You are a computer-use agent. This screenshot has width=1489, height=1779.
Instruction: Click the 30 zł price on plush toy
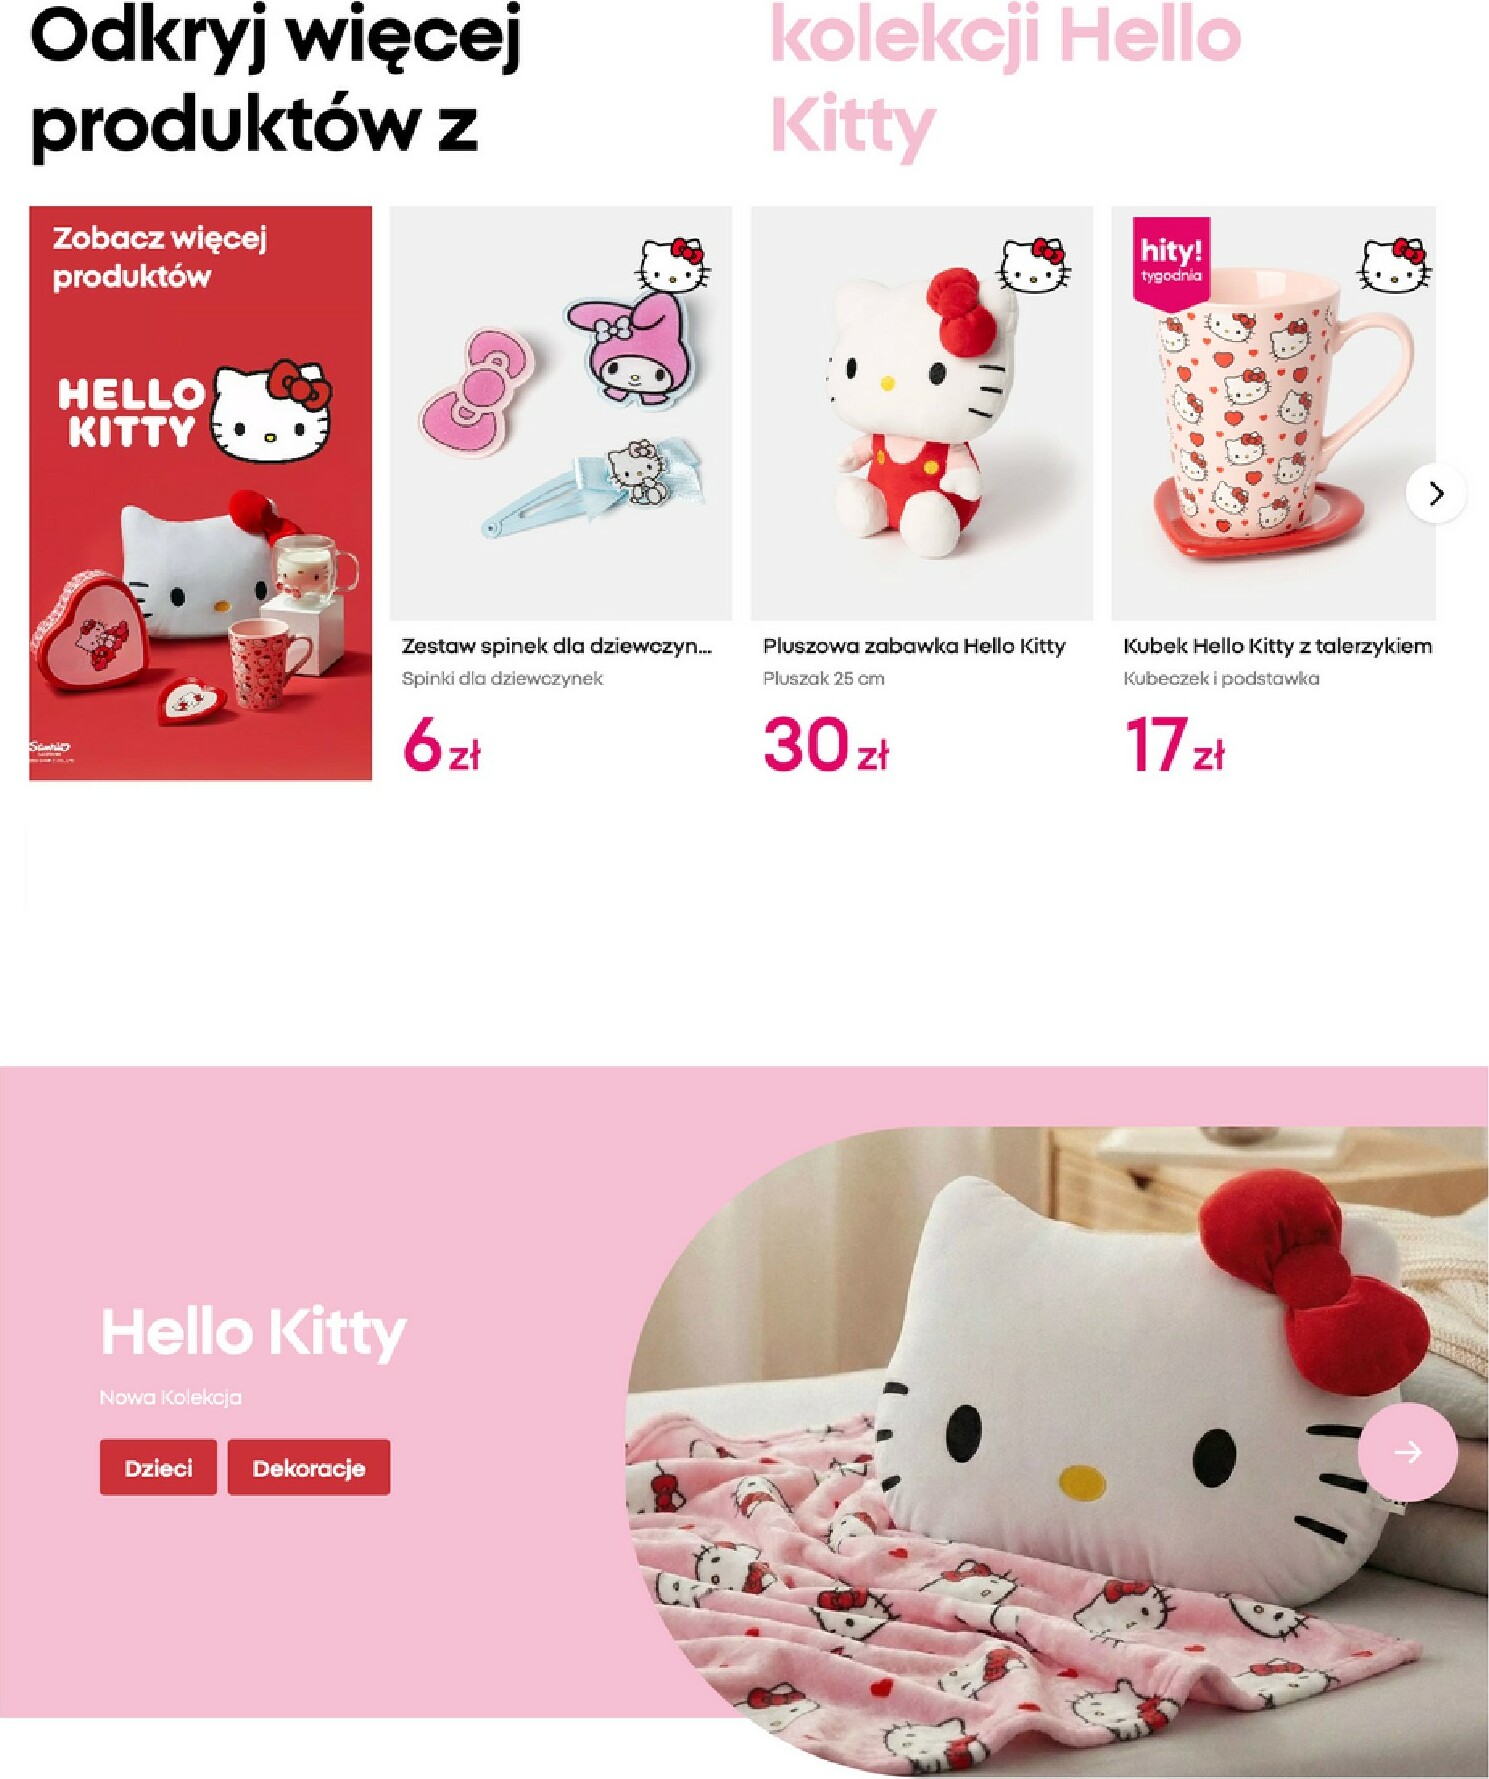(x=826, y=746)
